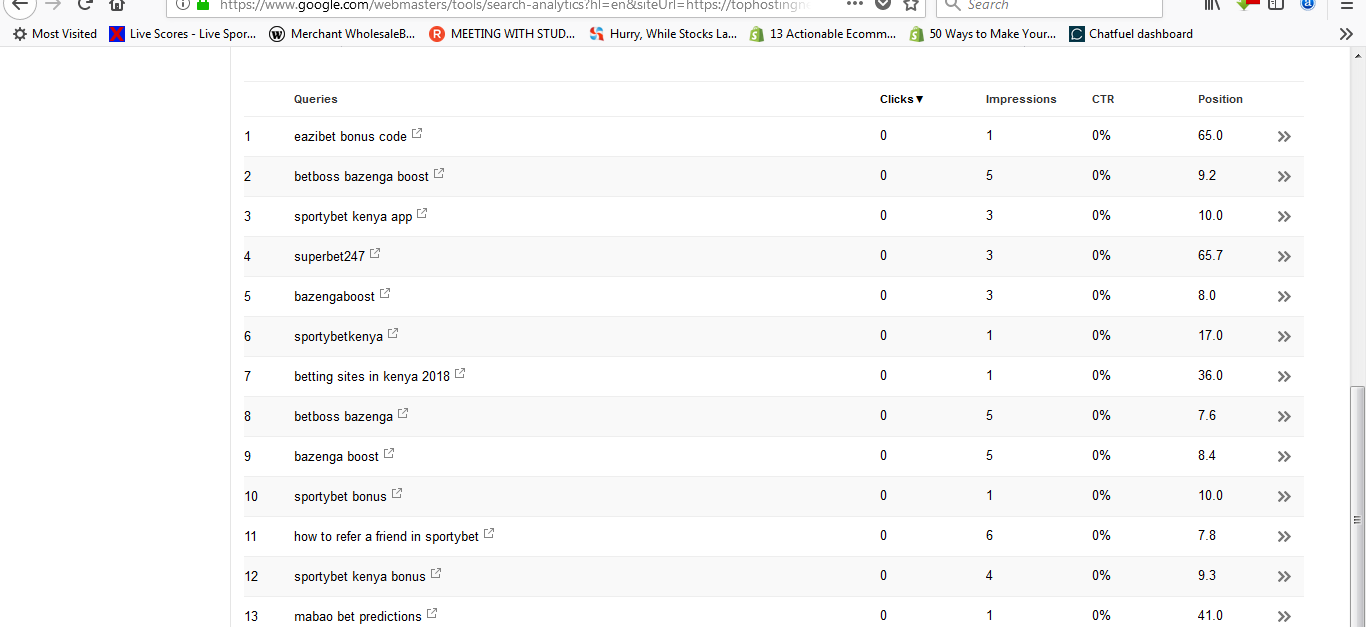1366x627 pixels.
Task: Open external link icon beside betboss bazenga boost
Action: tap(439, 174)
